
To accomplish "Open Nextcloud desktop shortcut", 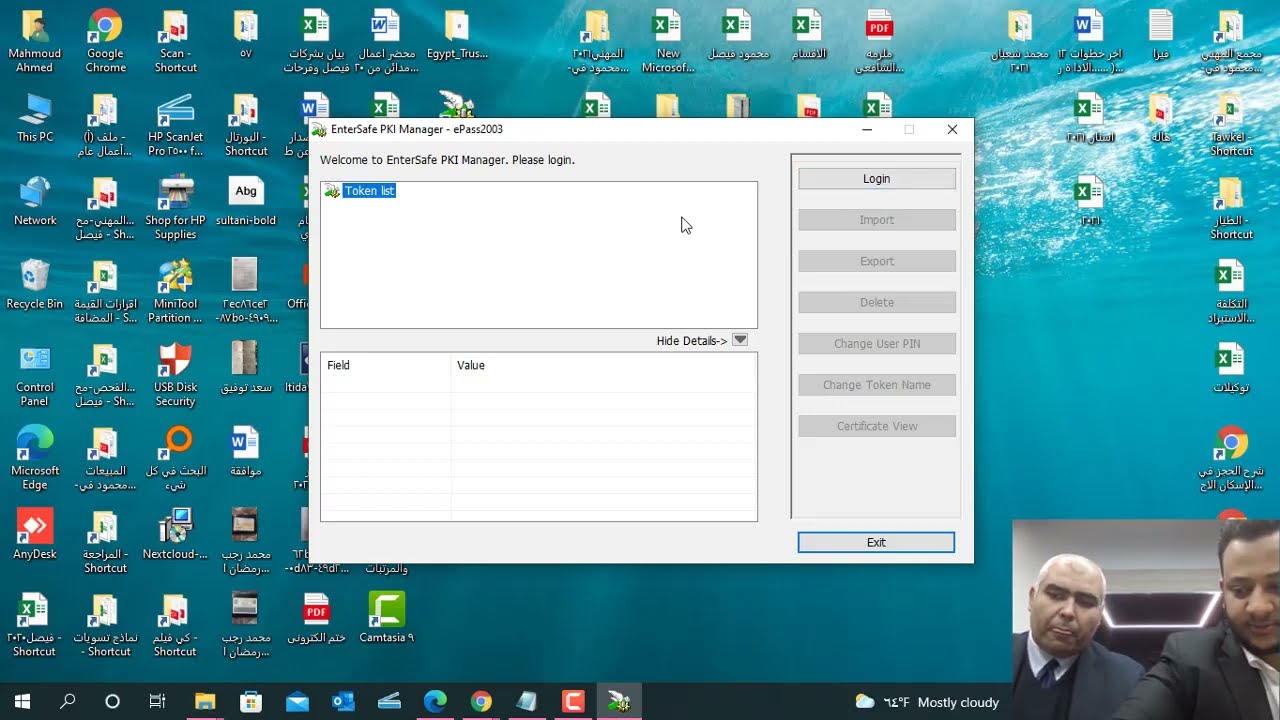I will pyautogui.click(x=175, y=534).
